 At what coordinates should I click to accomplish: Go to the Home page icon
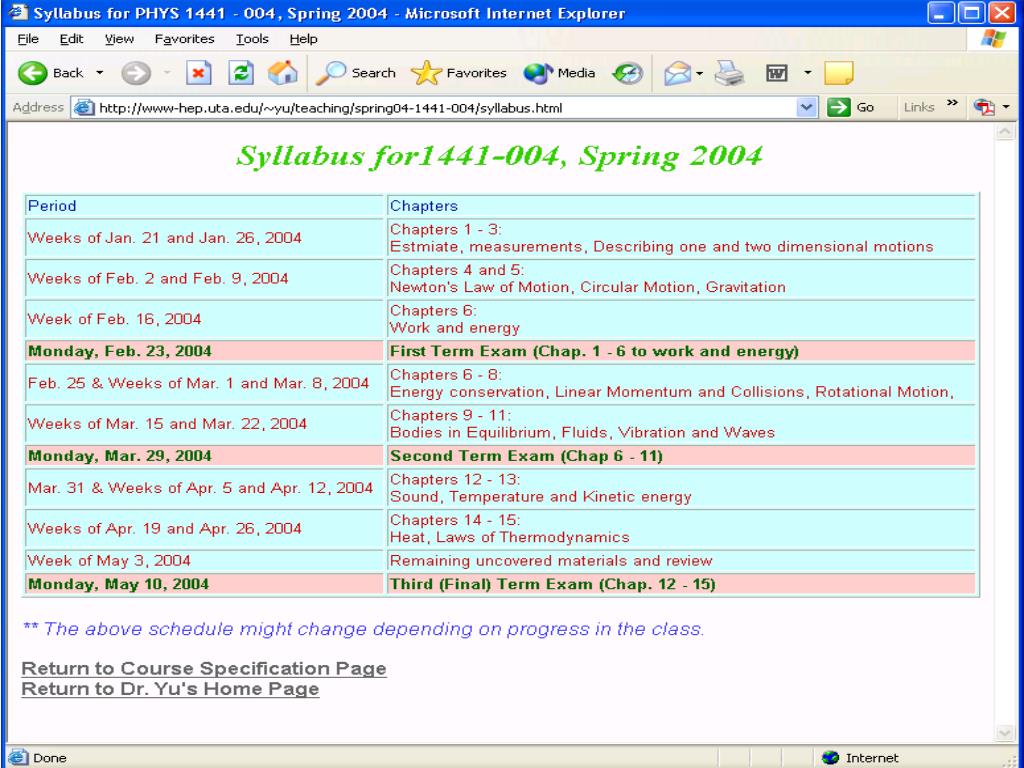click(x=283, y=73)
